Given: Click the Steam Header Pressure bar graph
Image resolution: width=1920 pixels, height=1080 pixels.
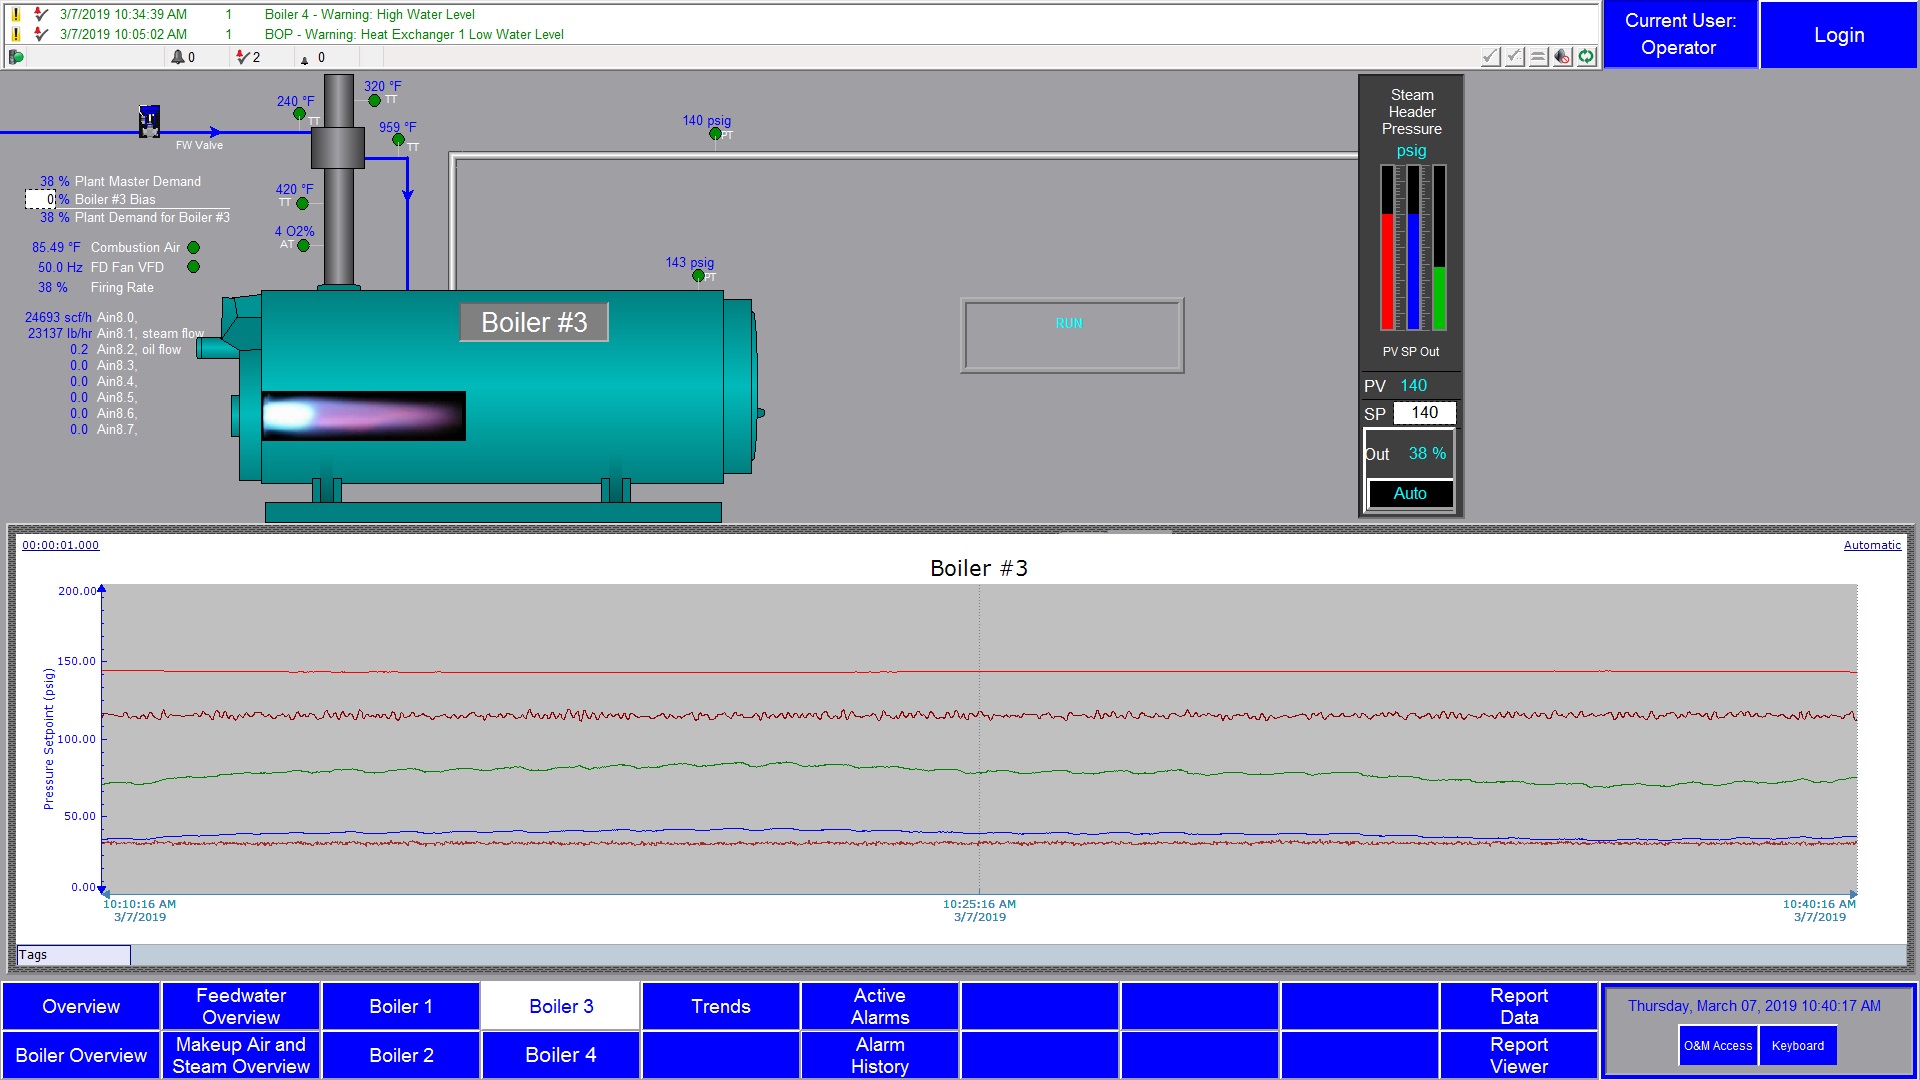Looking at the screenshot, I should 1412,248.
